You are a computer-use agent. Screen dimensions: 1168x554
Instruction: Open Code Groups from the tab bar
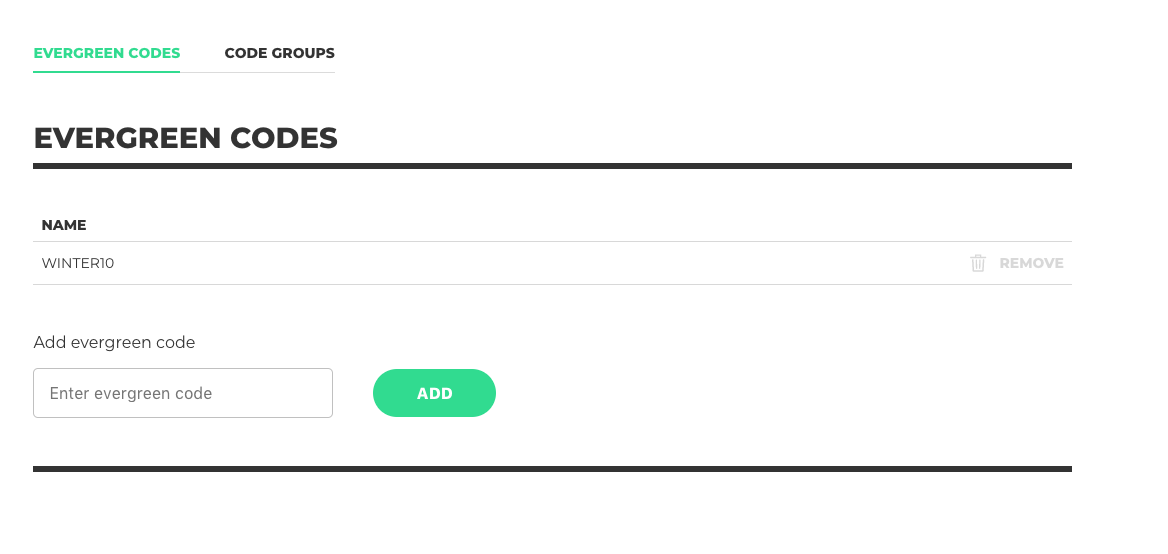coord(279,54)
